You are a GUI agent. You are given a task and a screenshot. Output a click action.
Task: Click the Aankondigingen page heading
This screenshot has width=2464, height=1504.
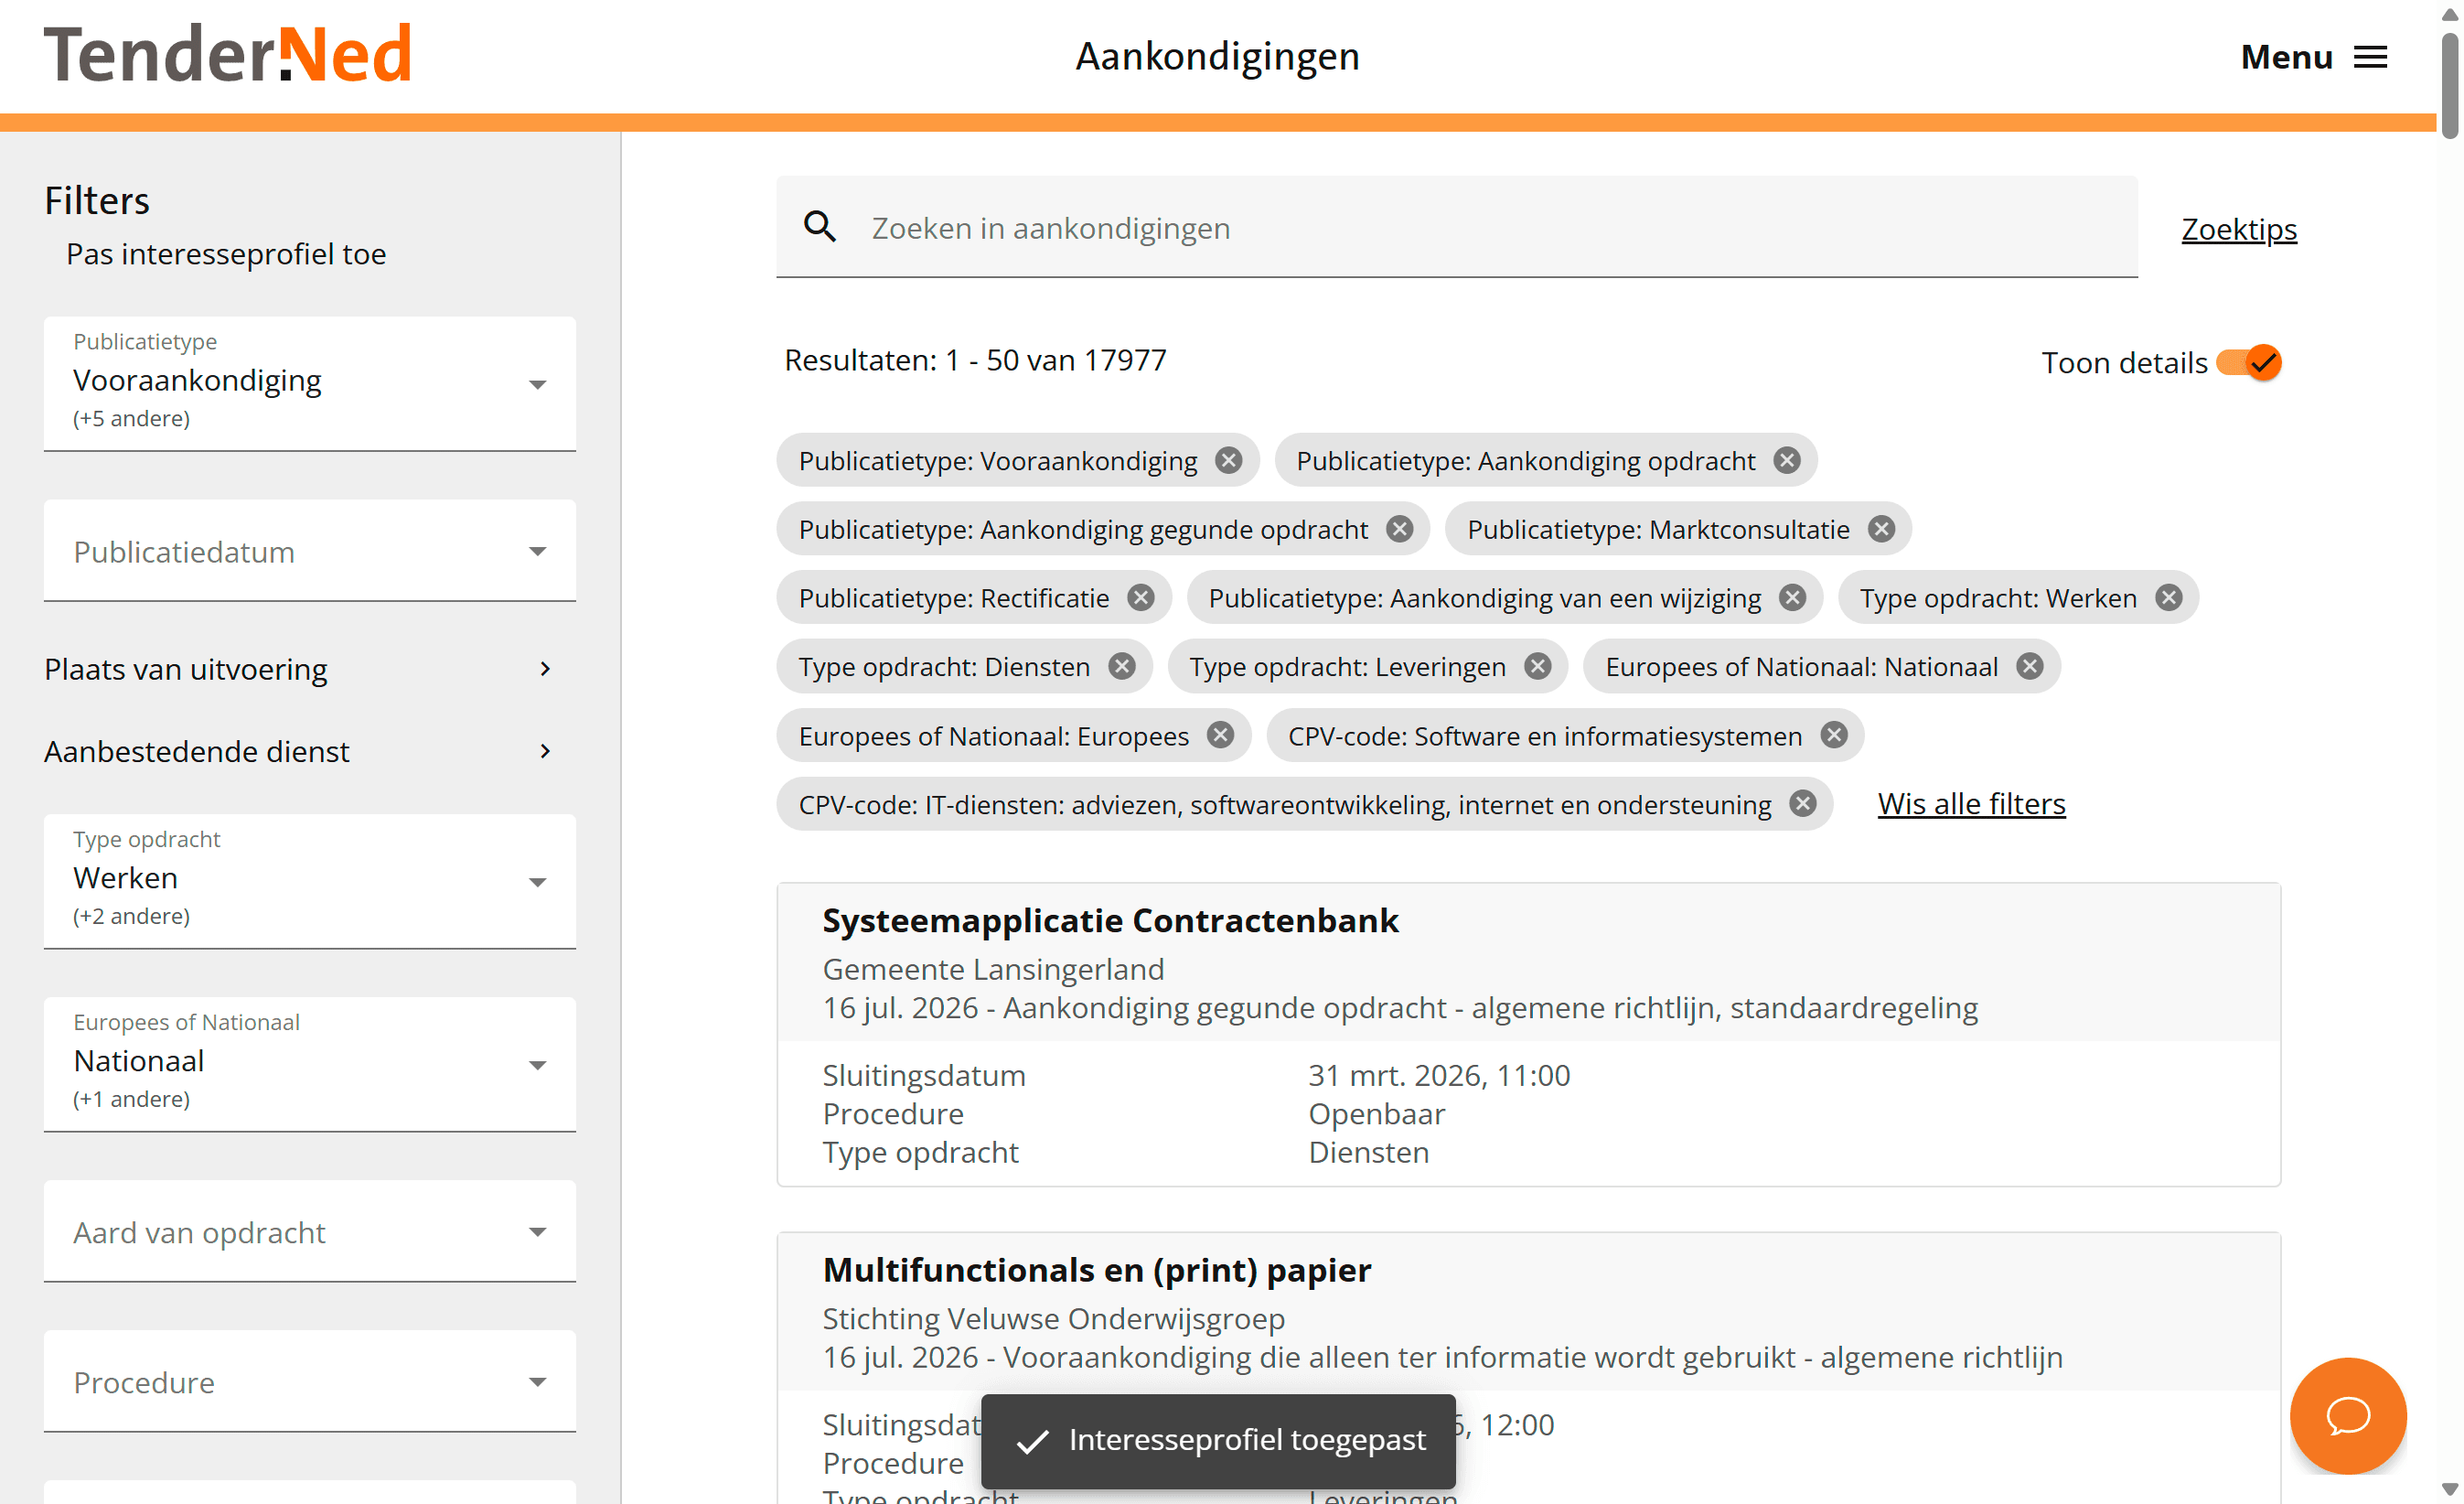pyautogui.click(x=1217, y=56)
